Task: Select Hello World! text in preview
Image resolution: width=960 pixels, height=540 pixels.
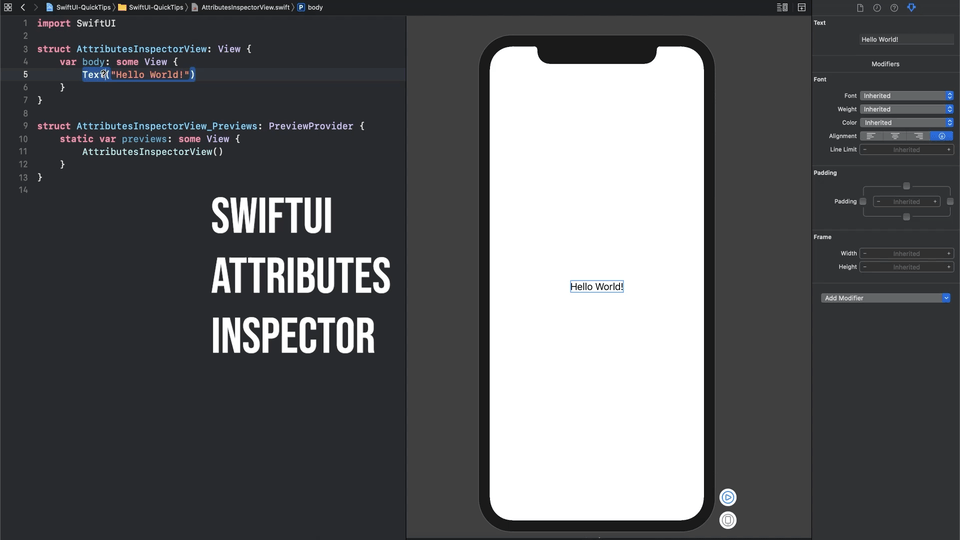Action: [x=597, y=287]
